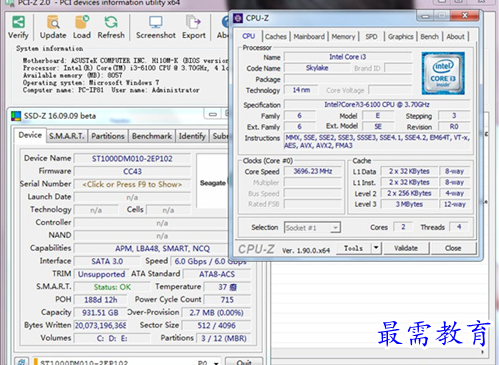Click the Device Name field ST1000DM010-2EP102
The image size is (499, 365).
click(132, 159)
